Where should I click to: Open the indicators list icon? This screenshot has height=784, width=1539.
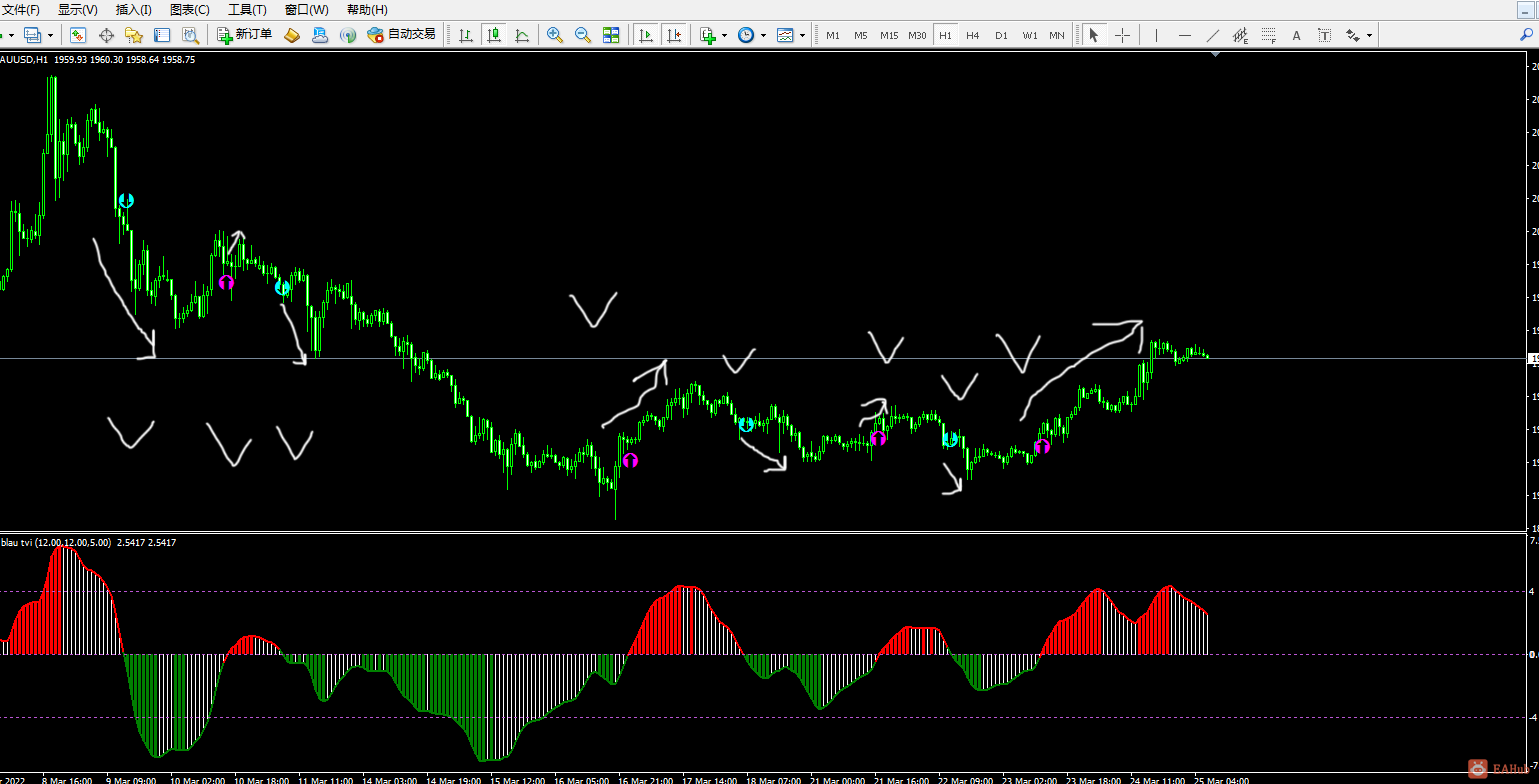tap(708, 35)
